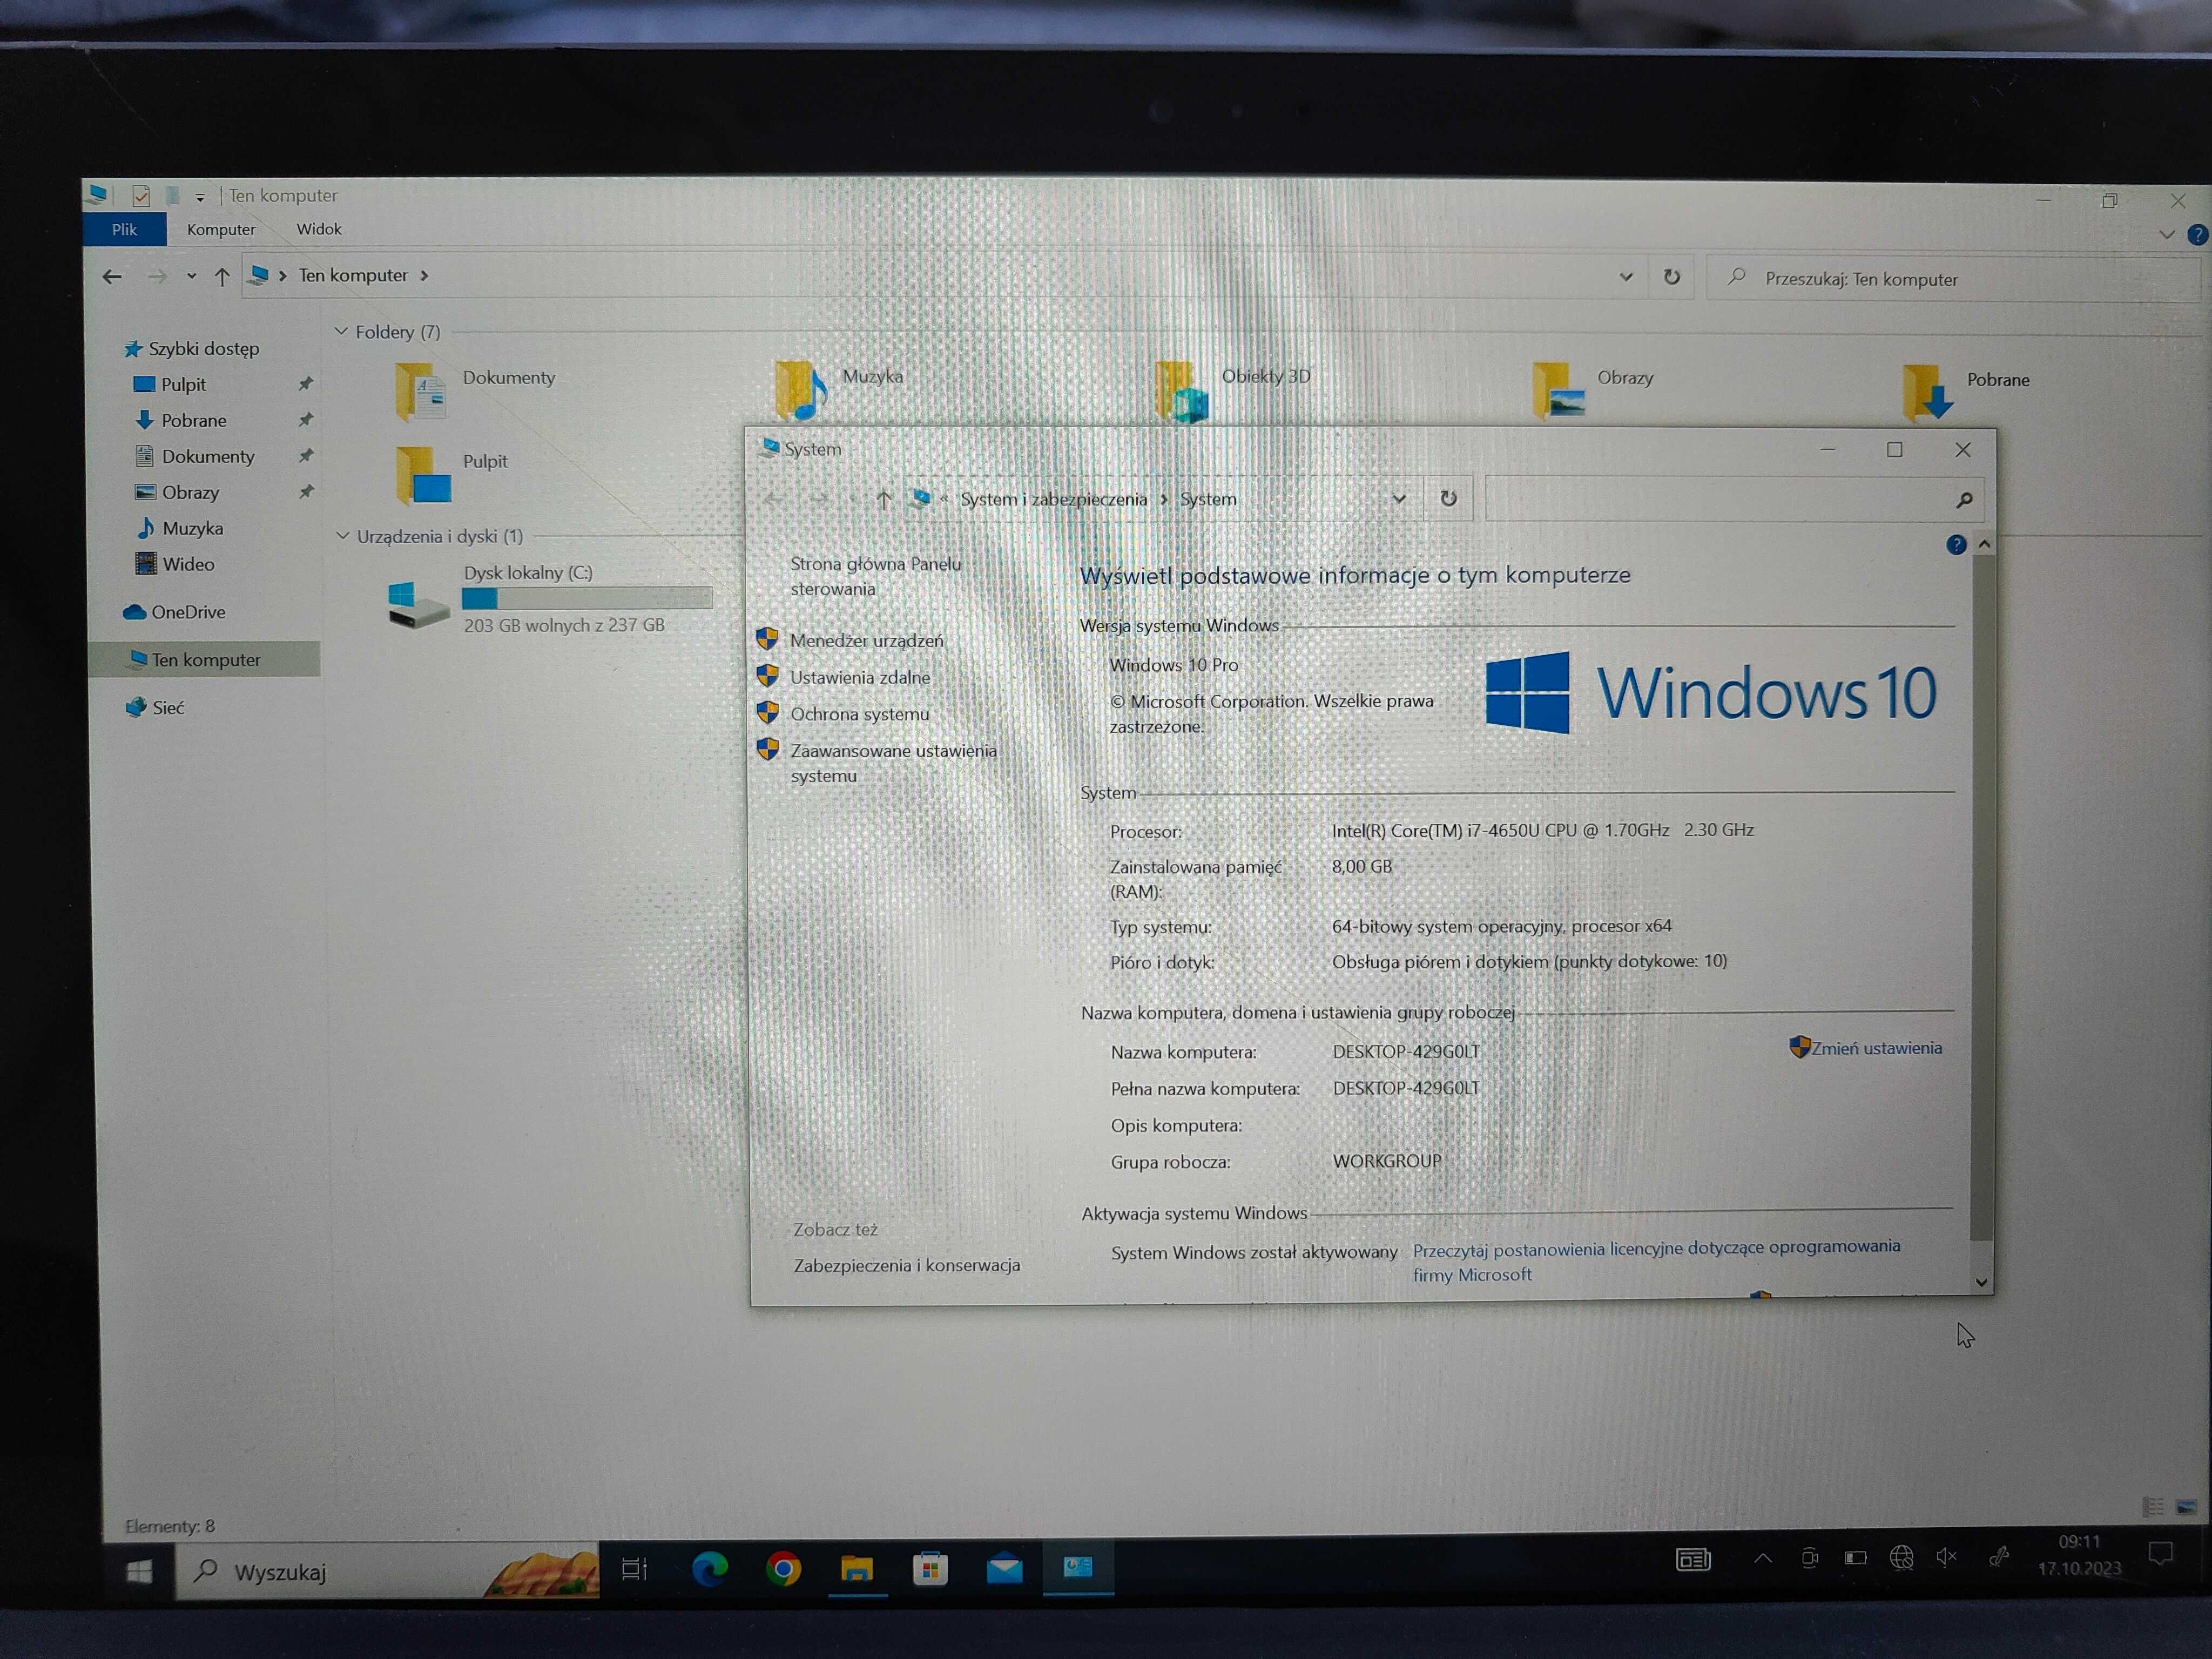Open the Plik tab in File Explorer
Viewport: 2212px width, 1659px height.
pos(124,229)
